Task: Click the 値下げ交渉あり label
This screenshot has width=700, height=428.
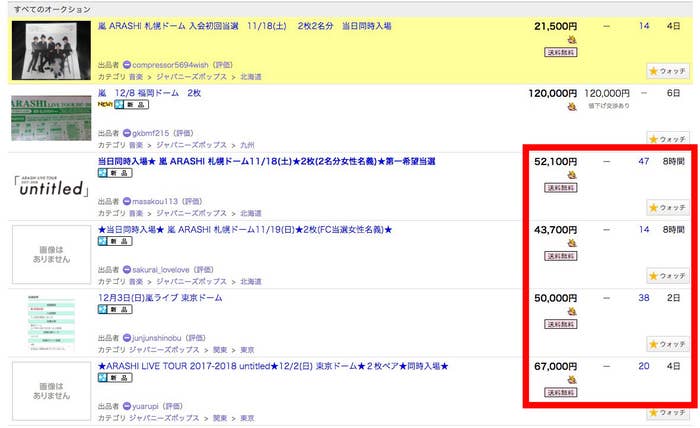Action: click(608, 106)
